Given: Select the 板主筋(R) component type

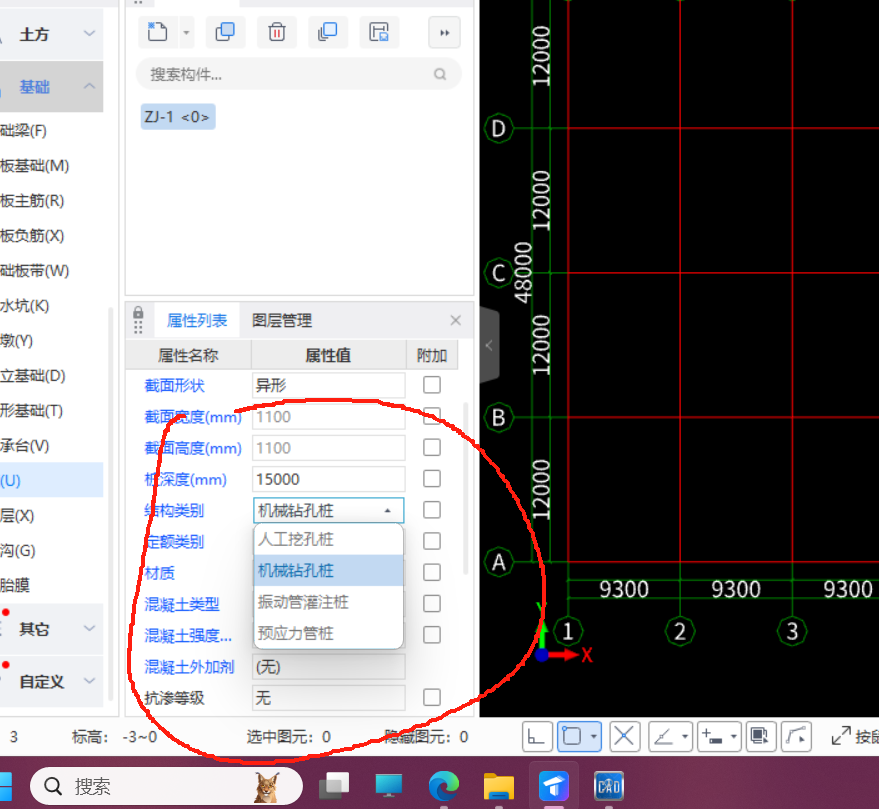Looking at the screenshot, I should pyautogui.click(x=33, y=201).
